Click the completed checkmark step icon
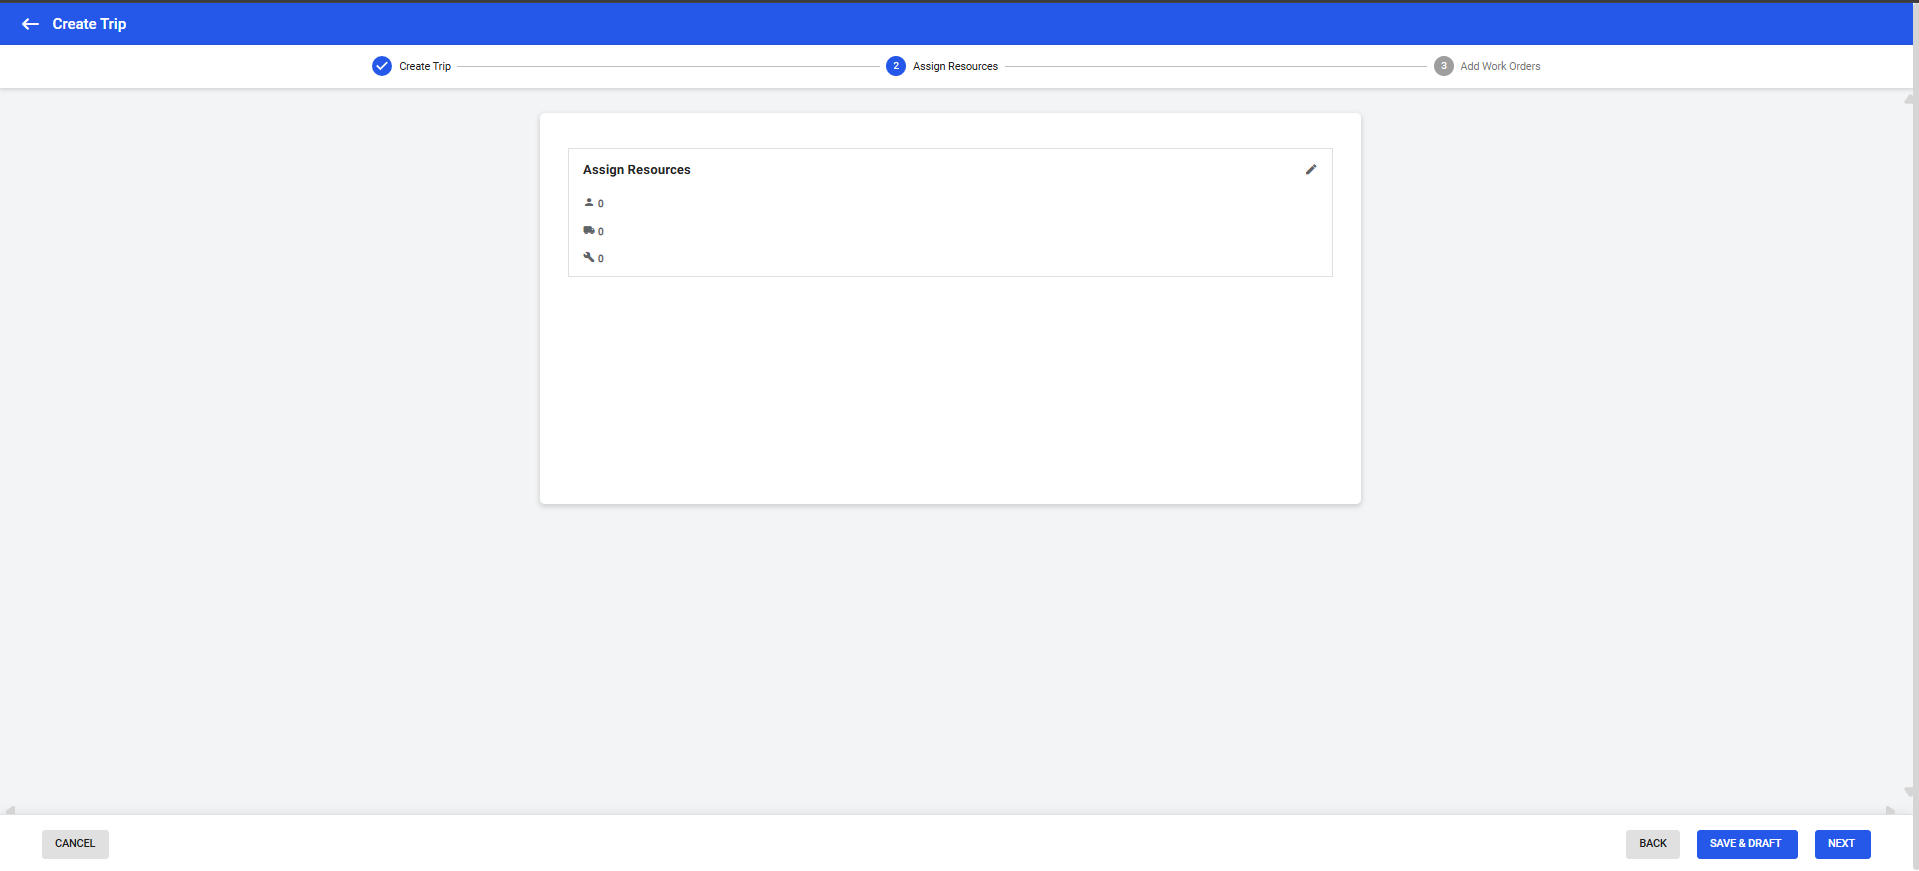 pyautogui.click(x=382, y=66)
